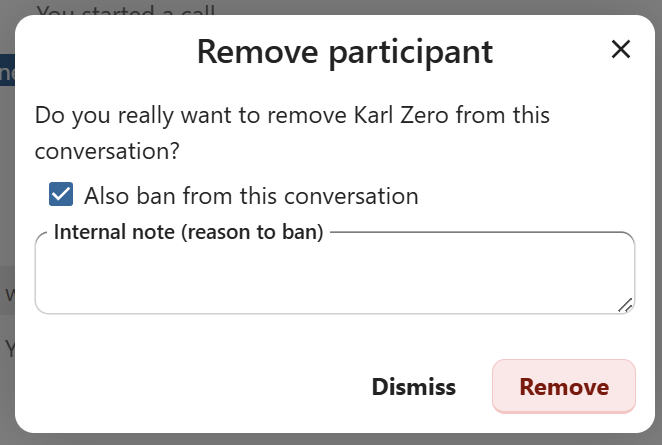Click the 'Remove participant' dialog title
Screen dimensions: 662x445
point(345,50)
